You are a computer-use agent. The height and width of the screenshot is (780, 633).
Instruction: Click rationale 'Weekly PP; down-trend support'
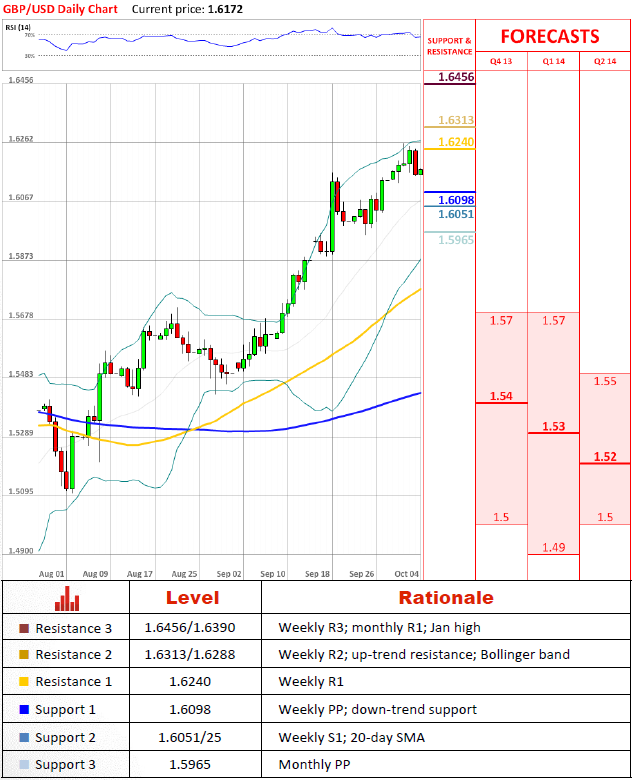pyautogui.click(x=378, y=710)
